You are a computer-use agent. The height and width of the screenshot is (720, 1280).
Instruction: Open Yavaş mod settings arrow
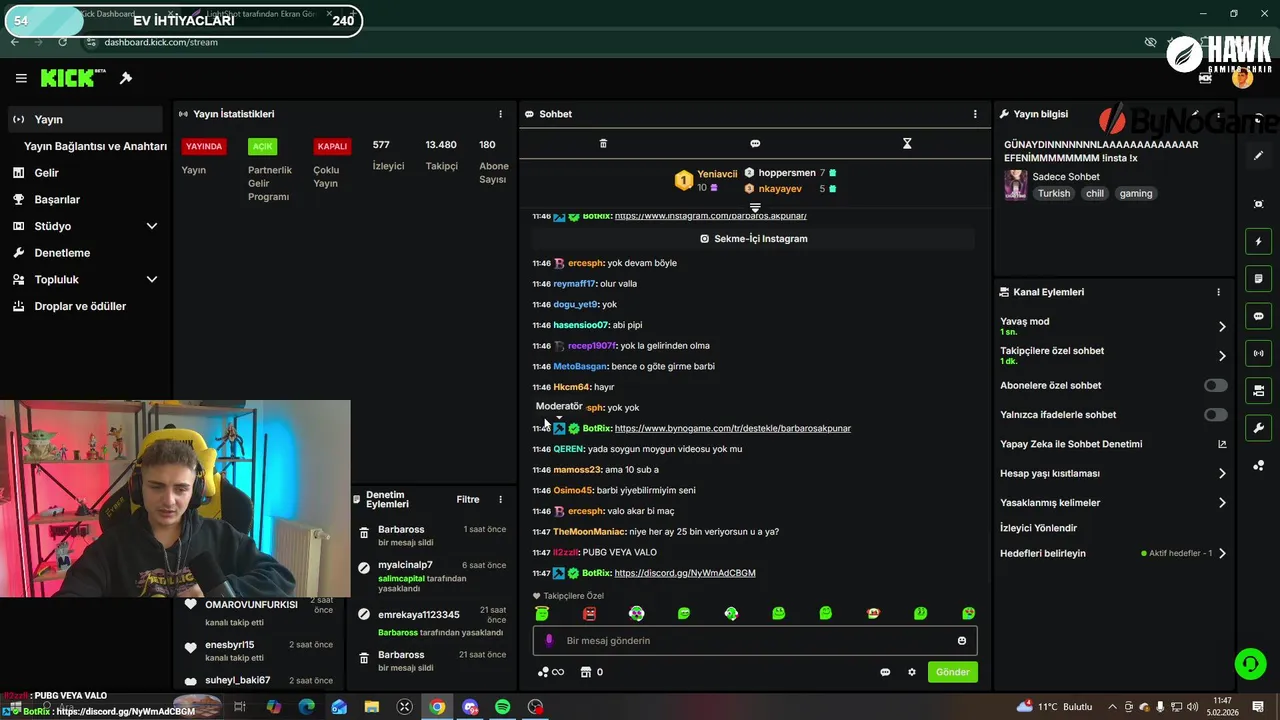click(x=1222, y=327)
